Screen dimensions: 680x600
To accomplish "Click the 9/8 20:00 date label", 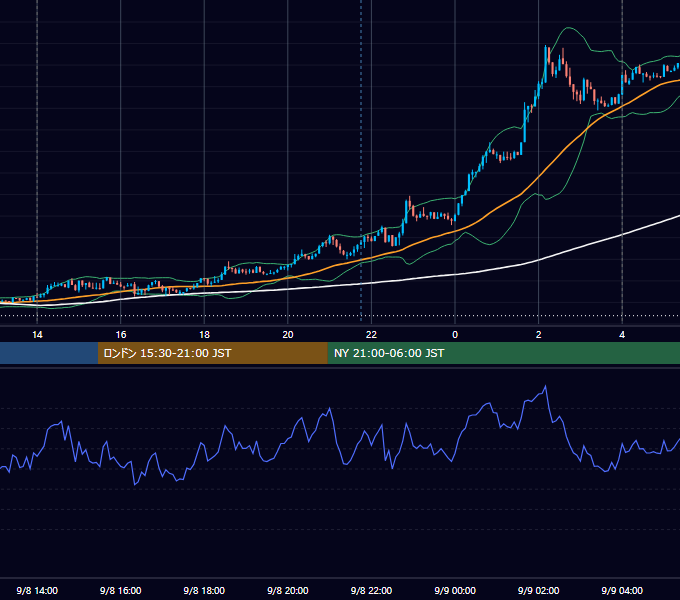I will (288, 590).
